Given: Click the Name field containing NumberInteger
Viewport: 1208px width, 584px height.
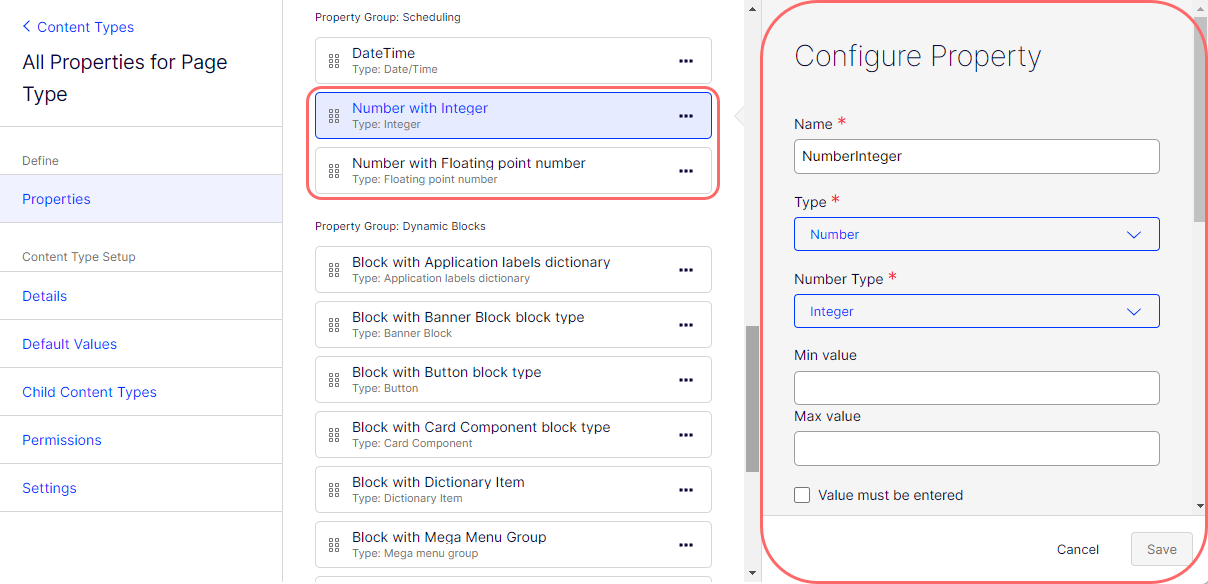Looking at the screenshot, I should coord(976,156).
